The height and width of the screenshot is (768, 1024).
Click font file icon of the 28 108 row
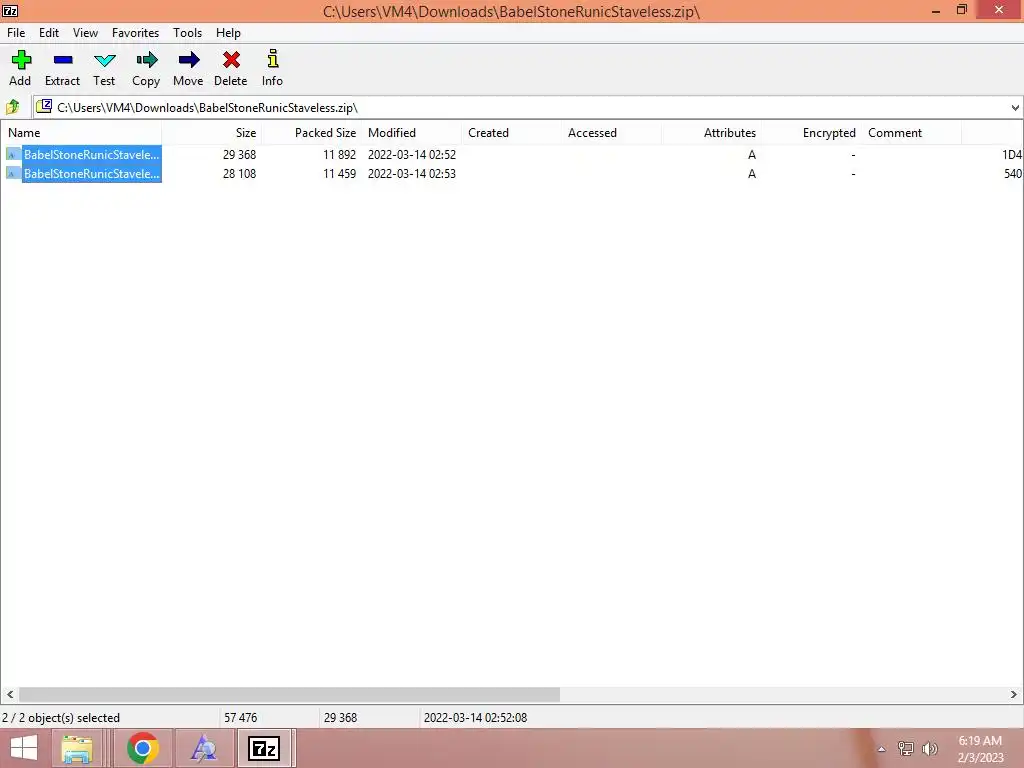(12, 174)
